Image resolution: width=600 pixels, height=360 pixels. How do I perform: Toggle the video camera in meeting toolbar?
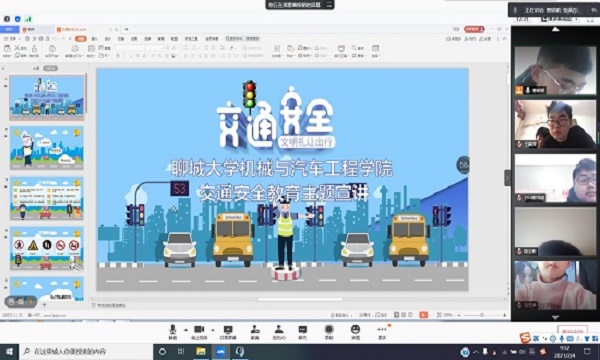199,332
